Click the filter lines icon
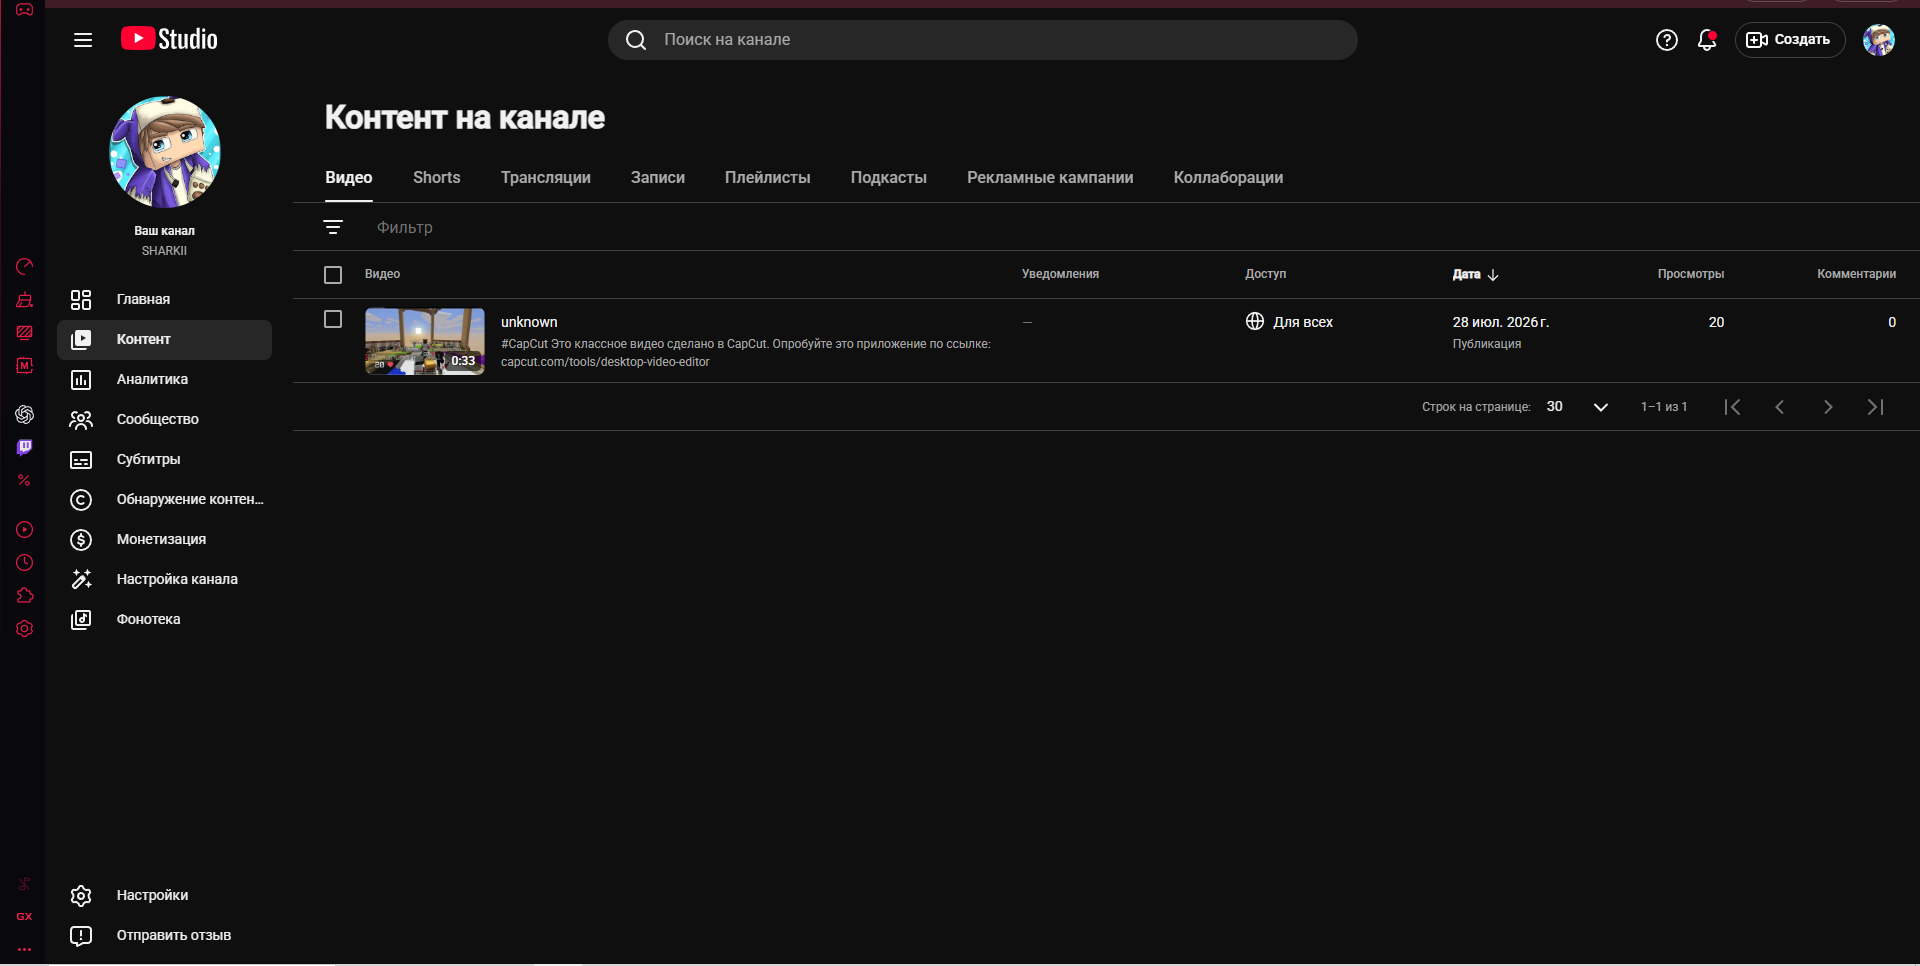 coord(333,227)
